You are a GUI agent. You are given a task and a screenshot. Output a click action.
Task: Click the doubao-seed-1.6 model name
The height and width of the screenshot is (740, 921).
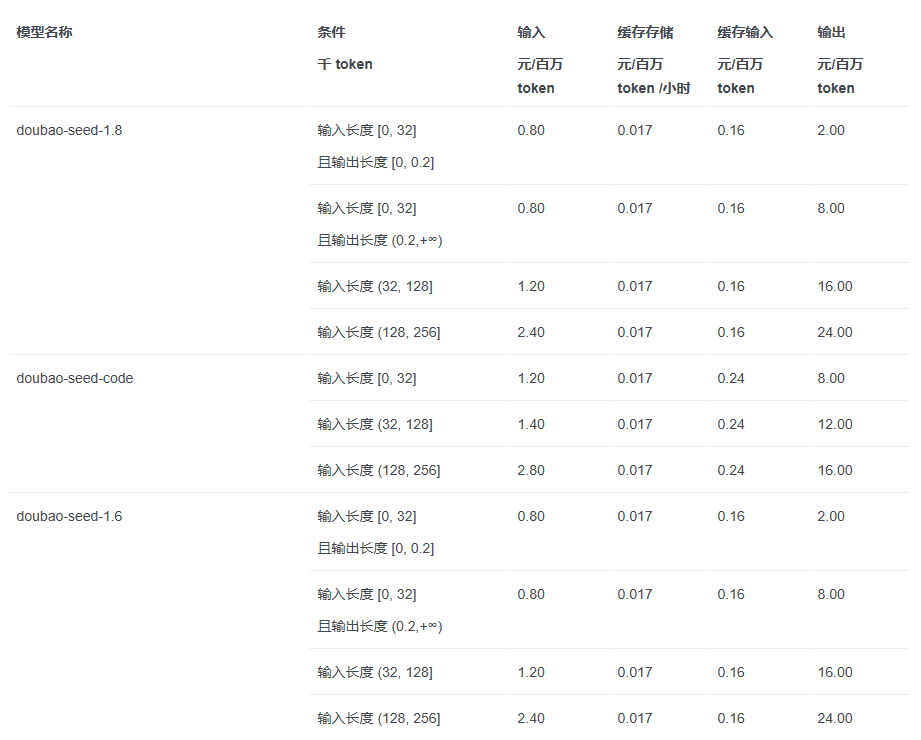(69, 516)
